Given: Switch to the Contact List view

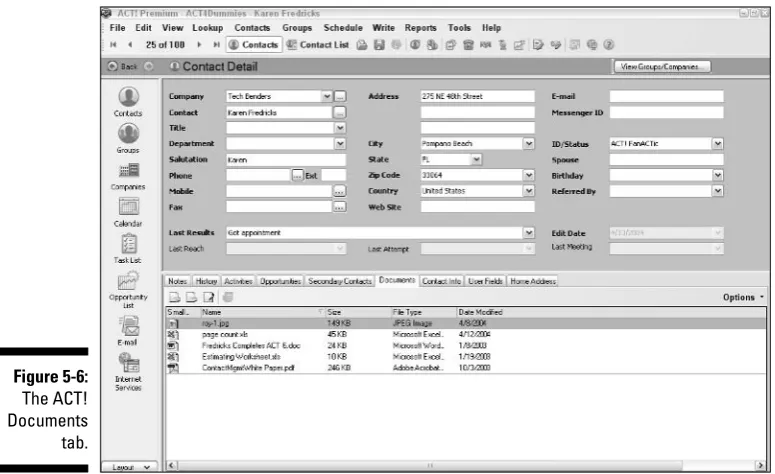Looking at the screenshot, I should [318, 45].
